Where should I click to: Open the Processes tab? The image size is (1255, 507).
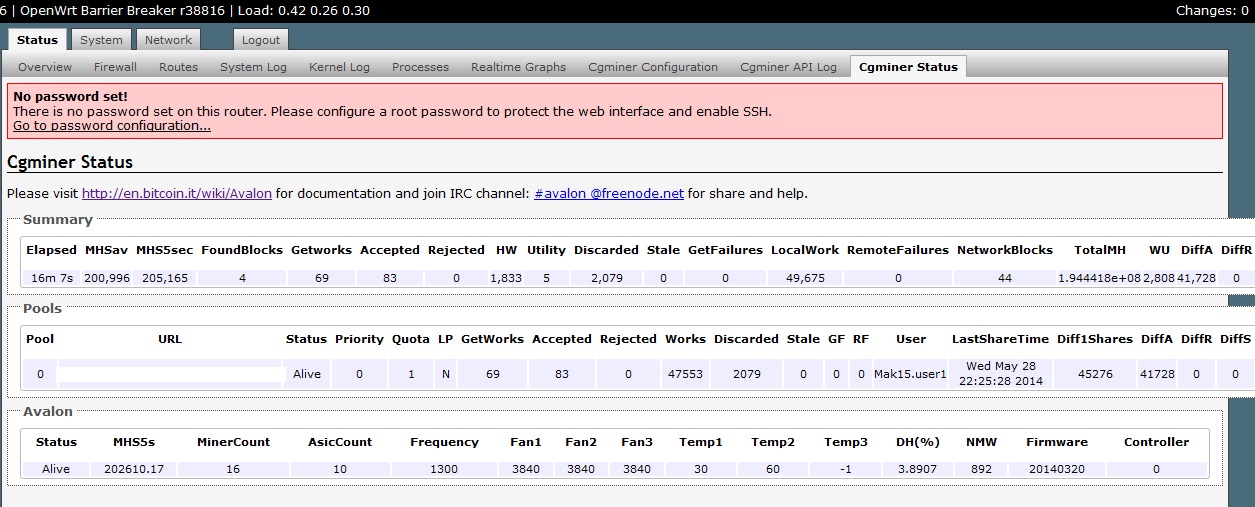click(x=420, y=67)
